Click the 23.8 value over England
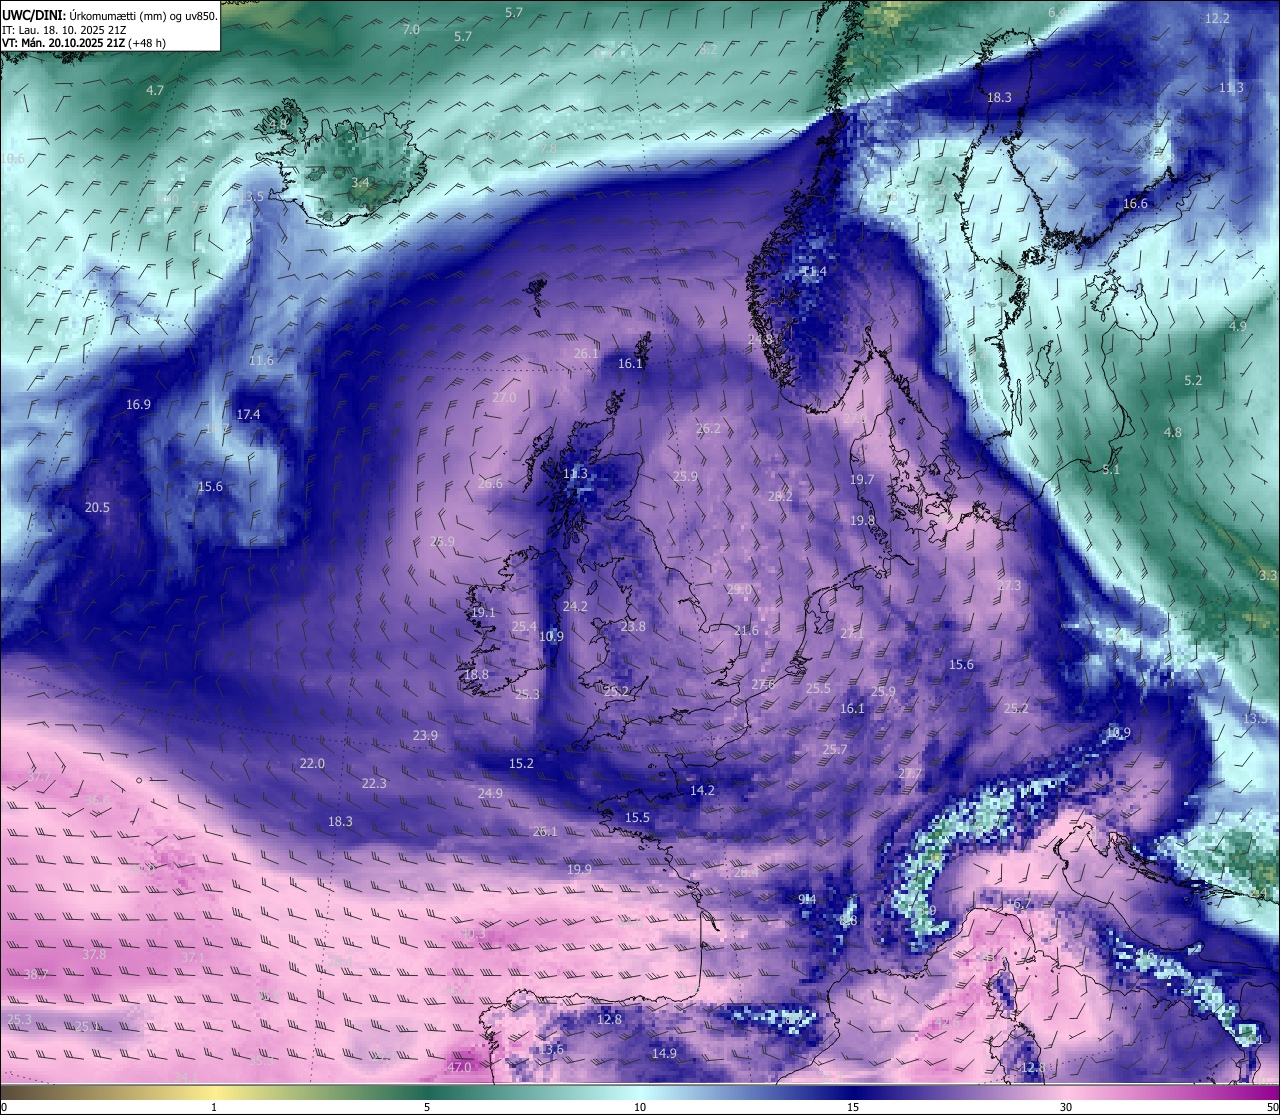The height and width of the screenshot is (1115, 1280). (x=633, y=626)
